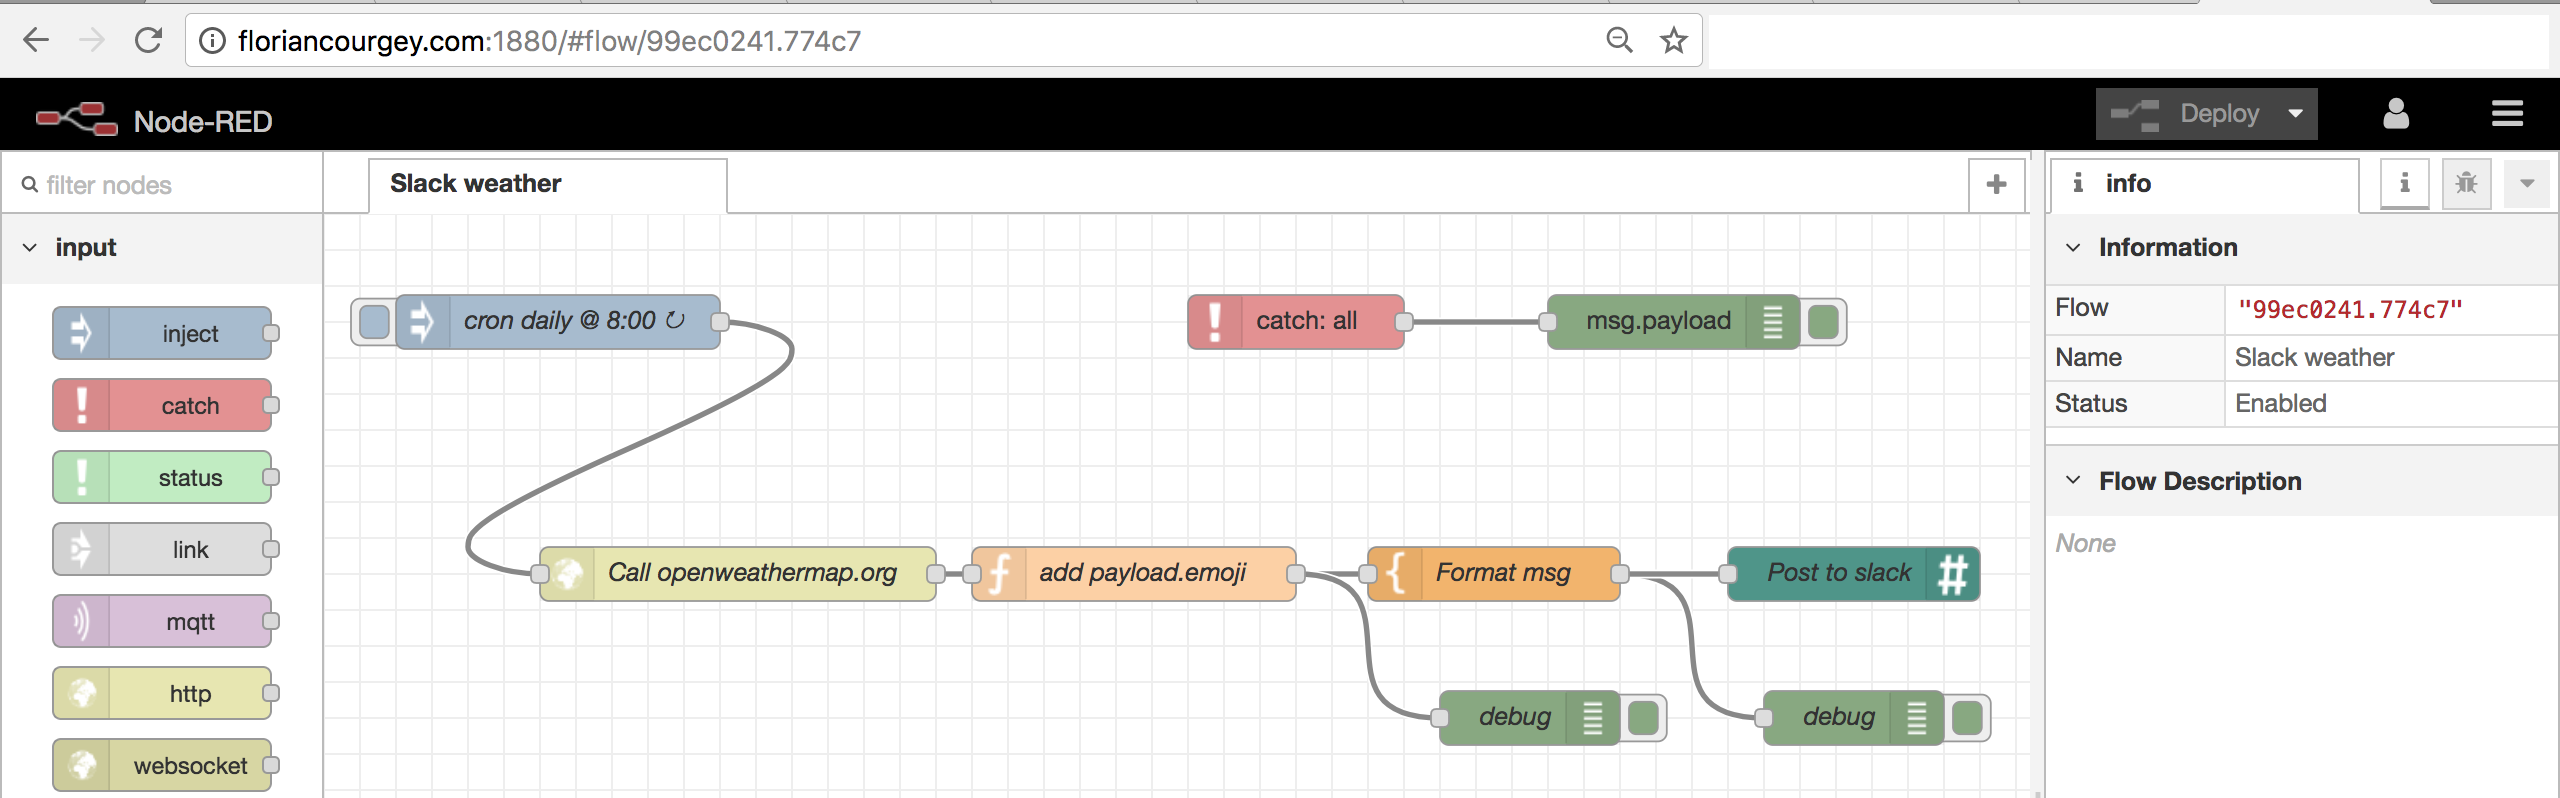This screenshot has height=798, width=2560.
Task: Select the Post to slack node
Action: point(1838,573)
